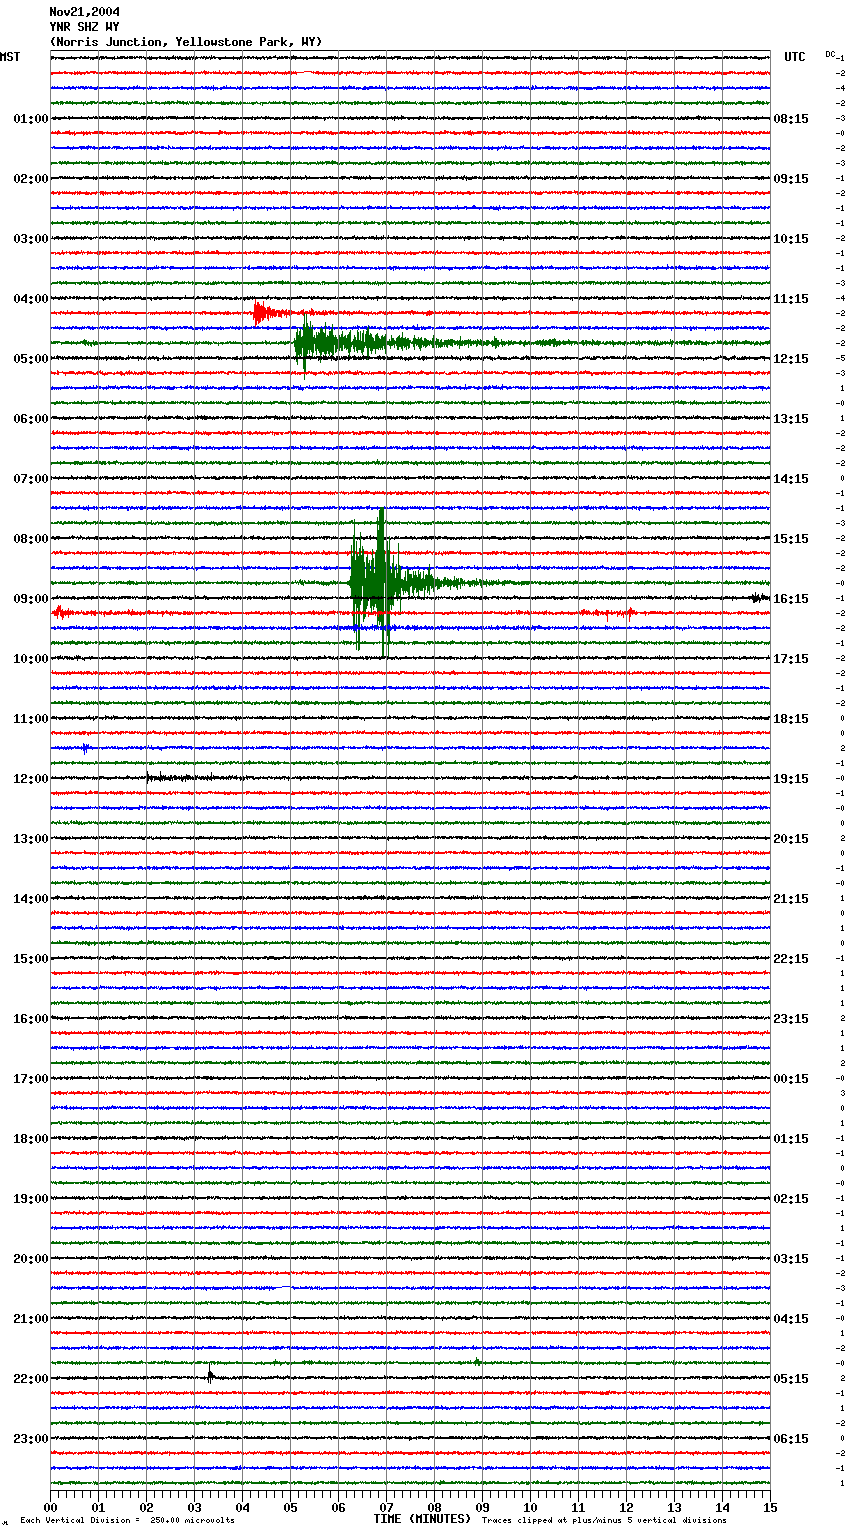
Task: Click the Traces clipped at plus/minus 5 note
Action: click(x=604, y=1520)
